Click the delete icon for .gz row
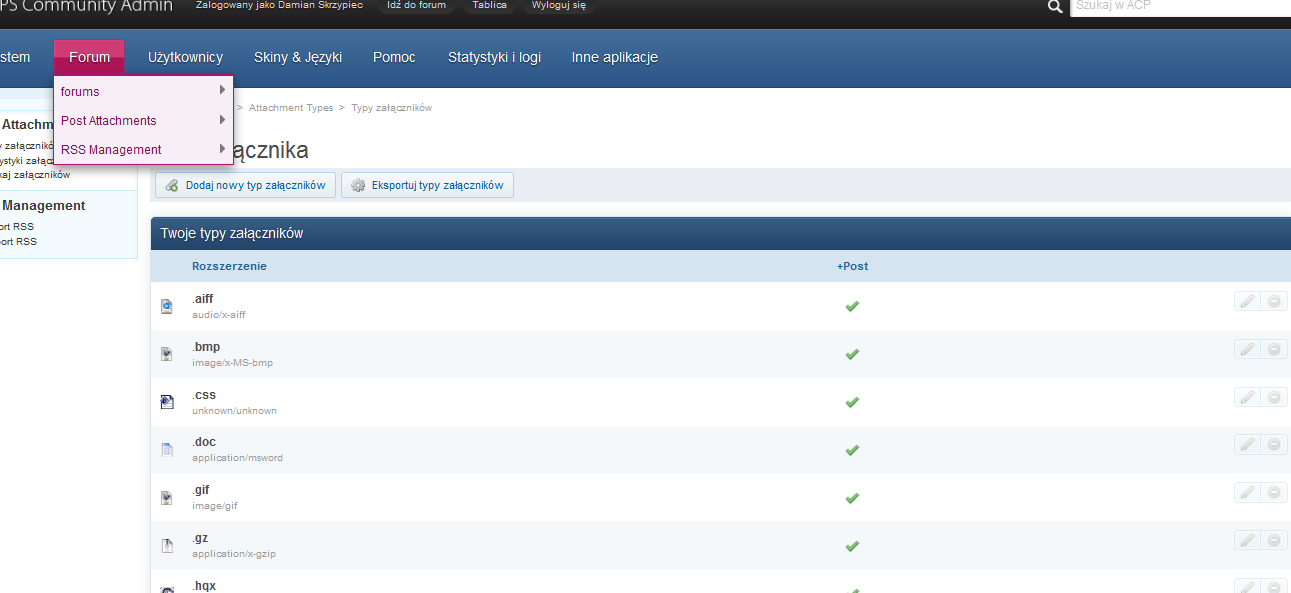 pyautogui.click(x=1274, y=540)
